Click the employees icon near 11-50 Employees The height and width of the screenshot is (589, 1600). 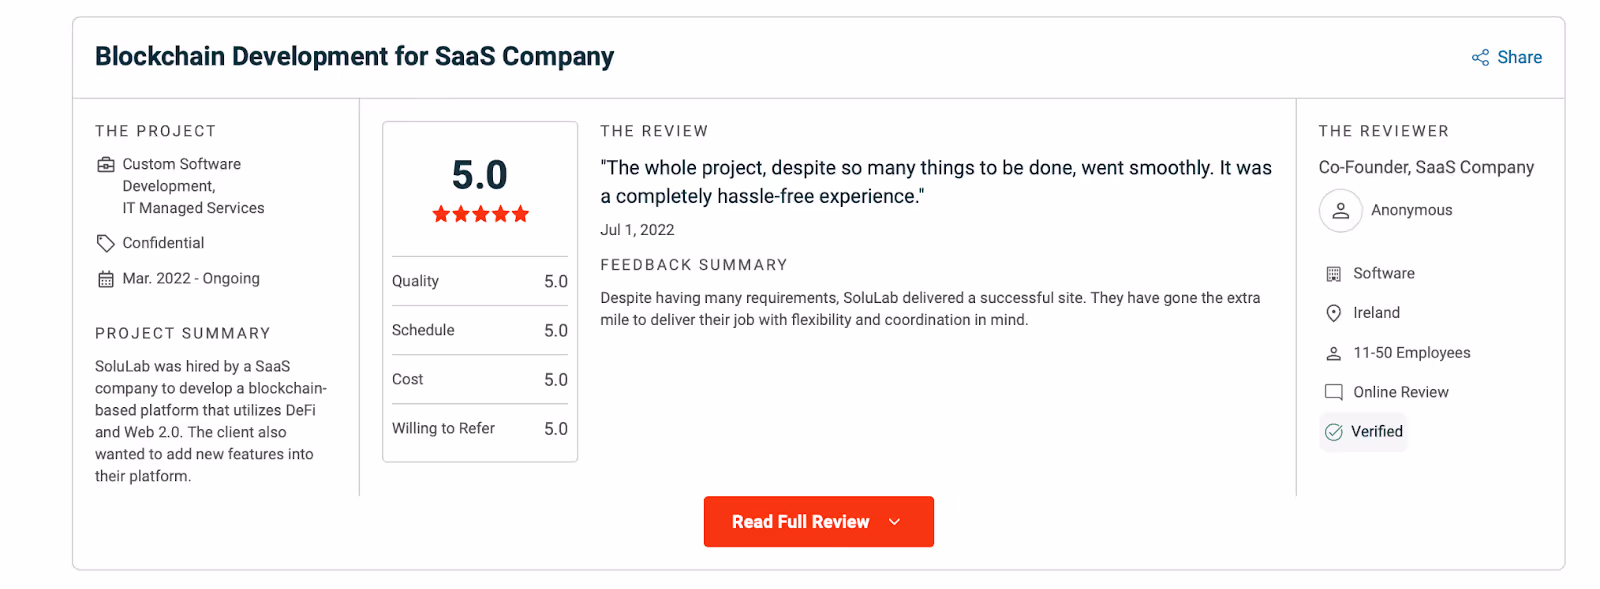[1334, 352]
